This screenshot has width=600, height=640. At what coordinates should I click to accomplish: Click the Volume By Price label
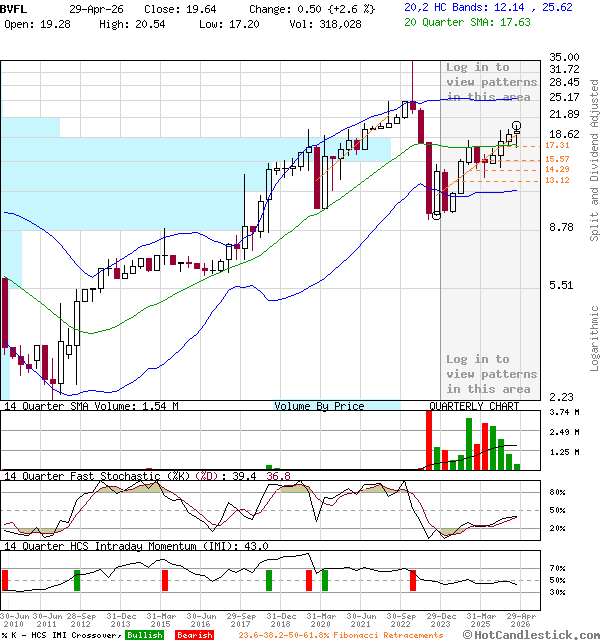click(319, 406)
